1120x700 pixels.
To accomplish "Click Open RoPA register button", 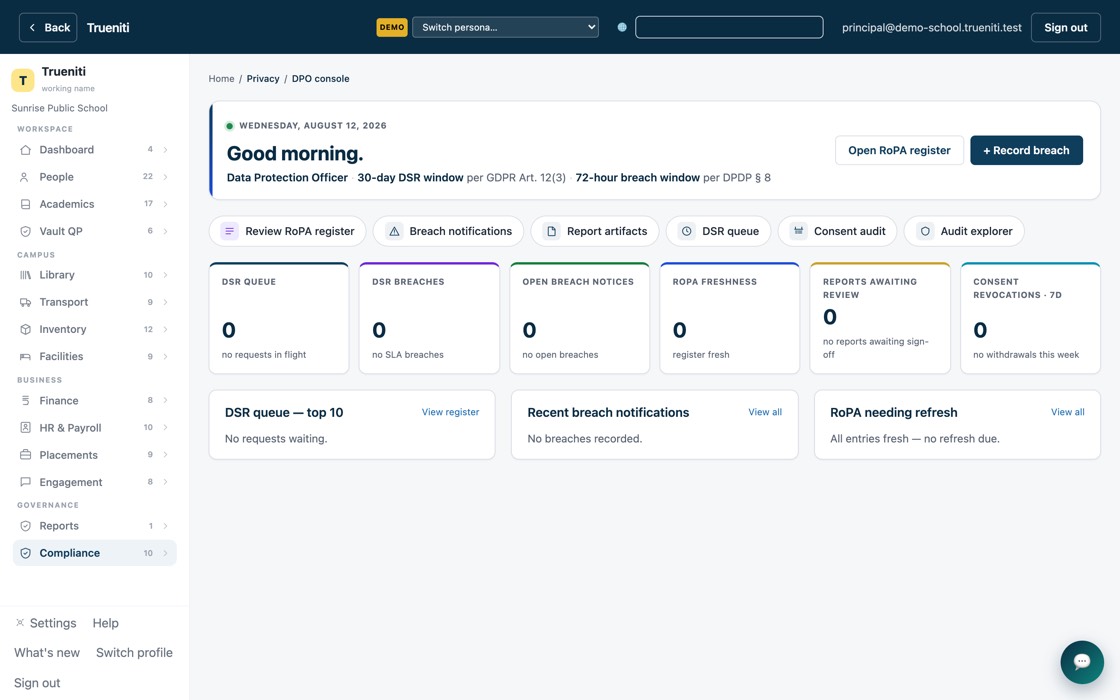I will [x=899, y=150].
